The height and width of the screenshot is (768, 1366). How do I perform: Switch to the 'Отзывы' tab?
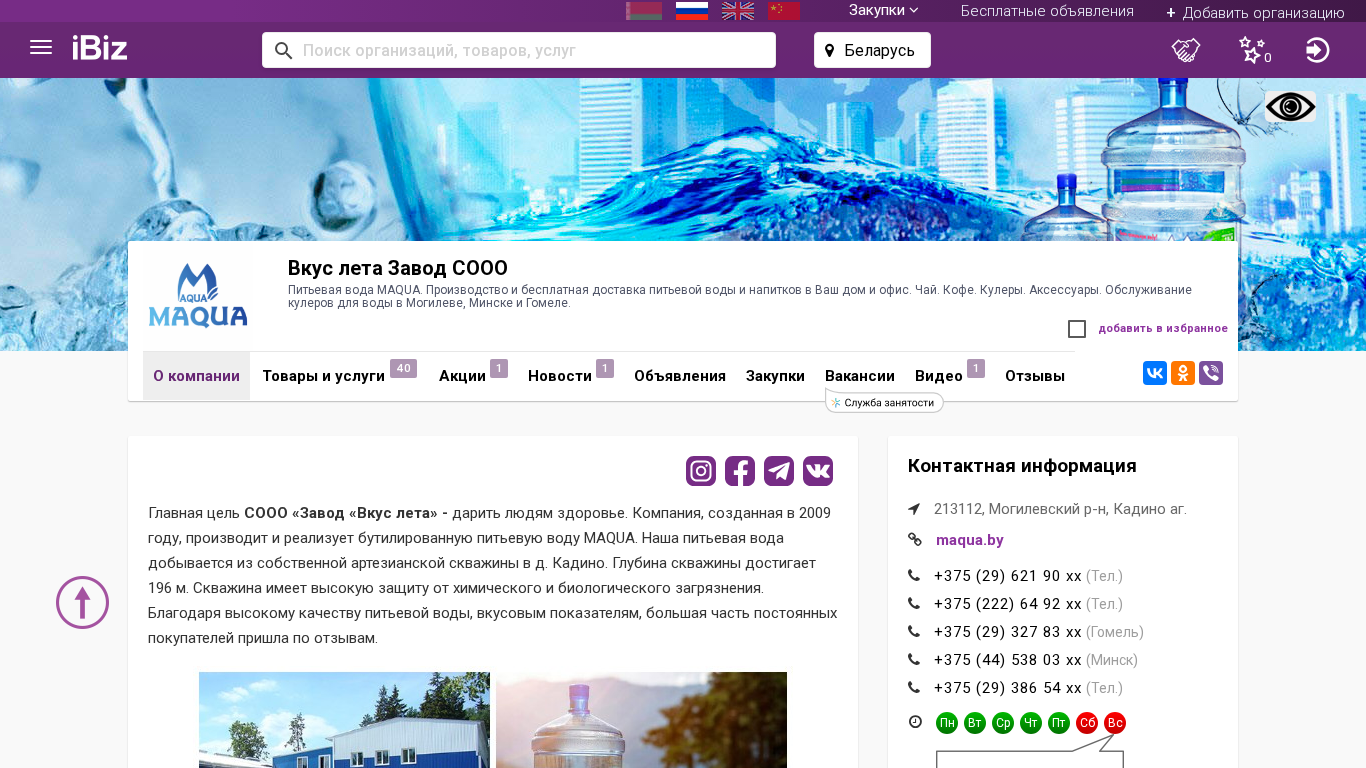(1034, 376)
